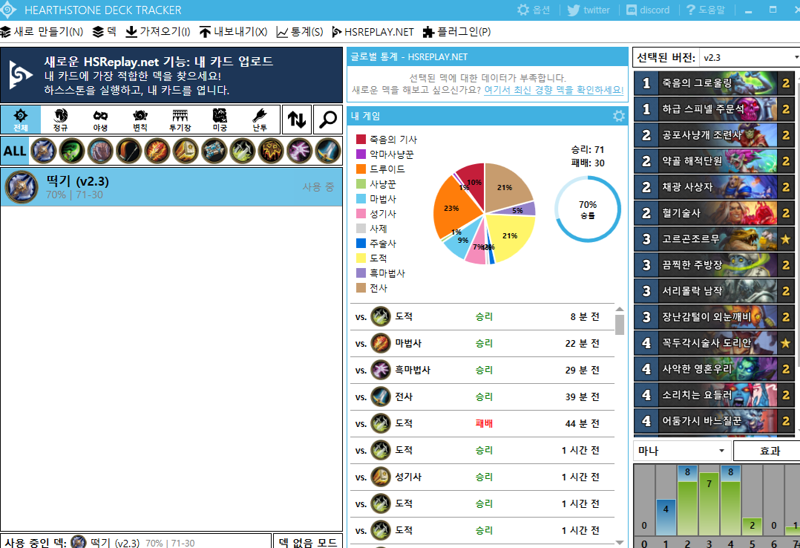Click the HSReplay logo in the banner
The image size is (800, 548).
[20, 75]
